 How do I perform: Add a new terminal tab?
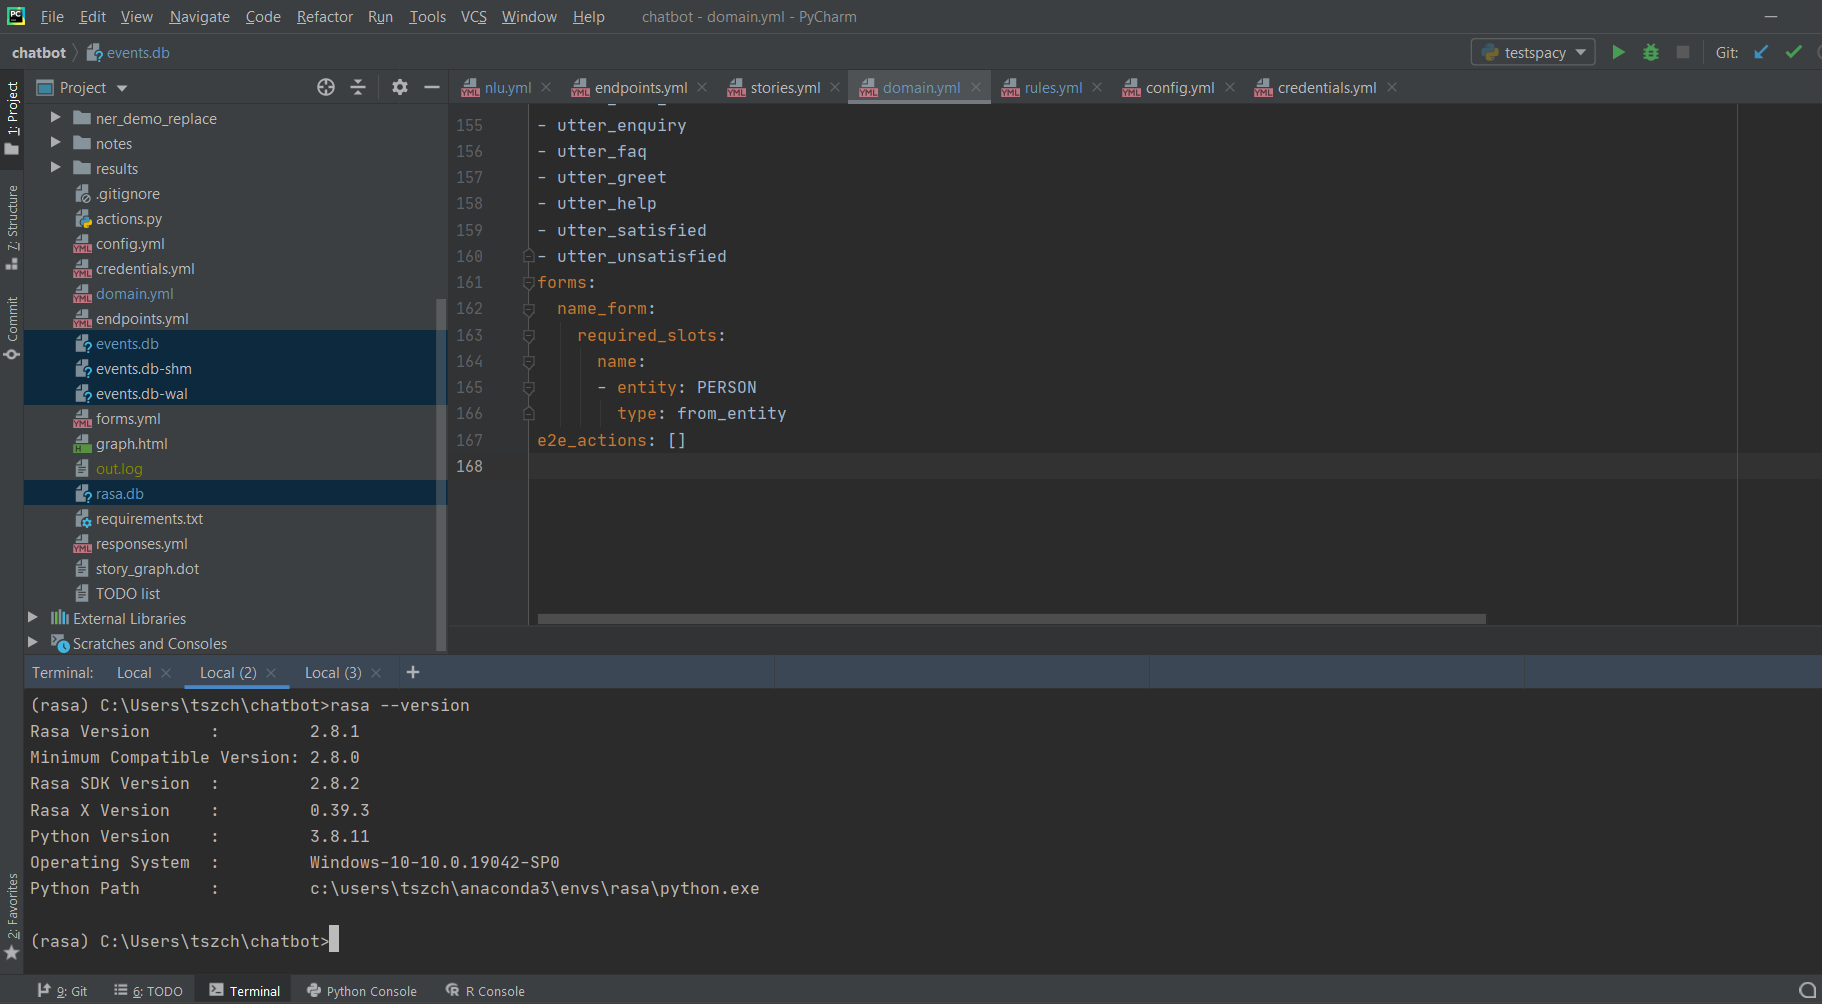click(413, 672)
